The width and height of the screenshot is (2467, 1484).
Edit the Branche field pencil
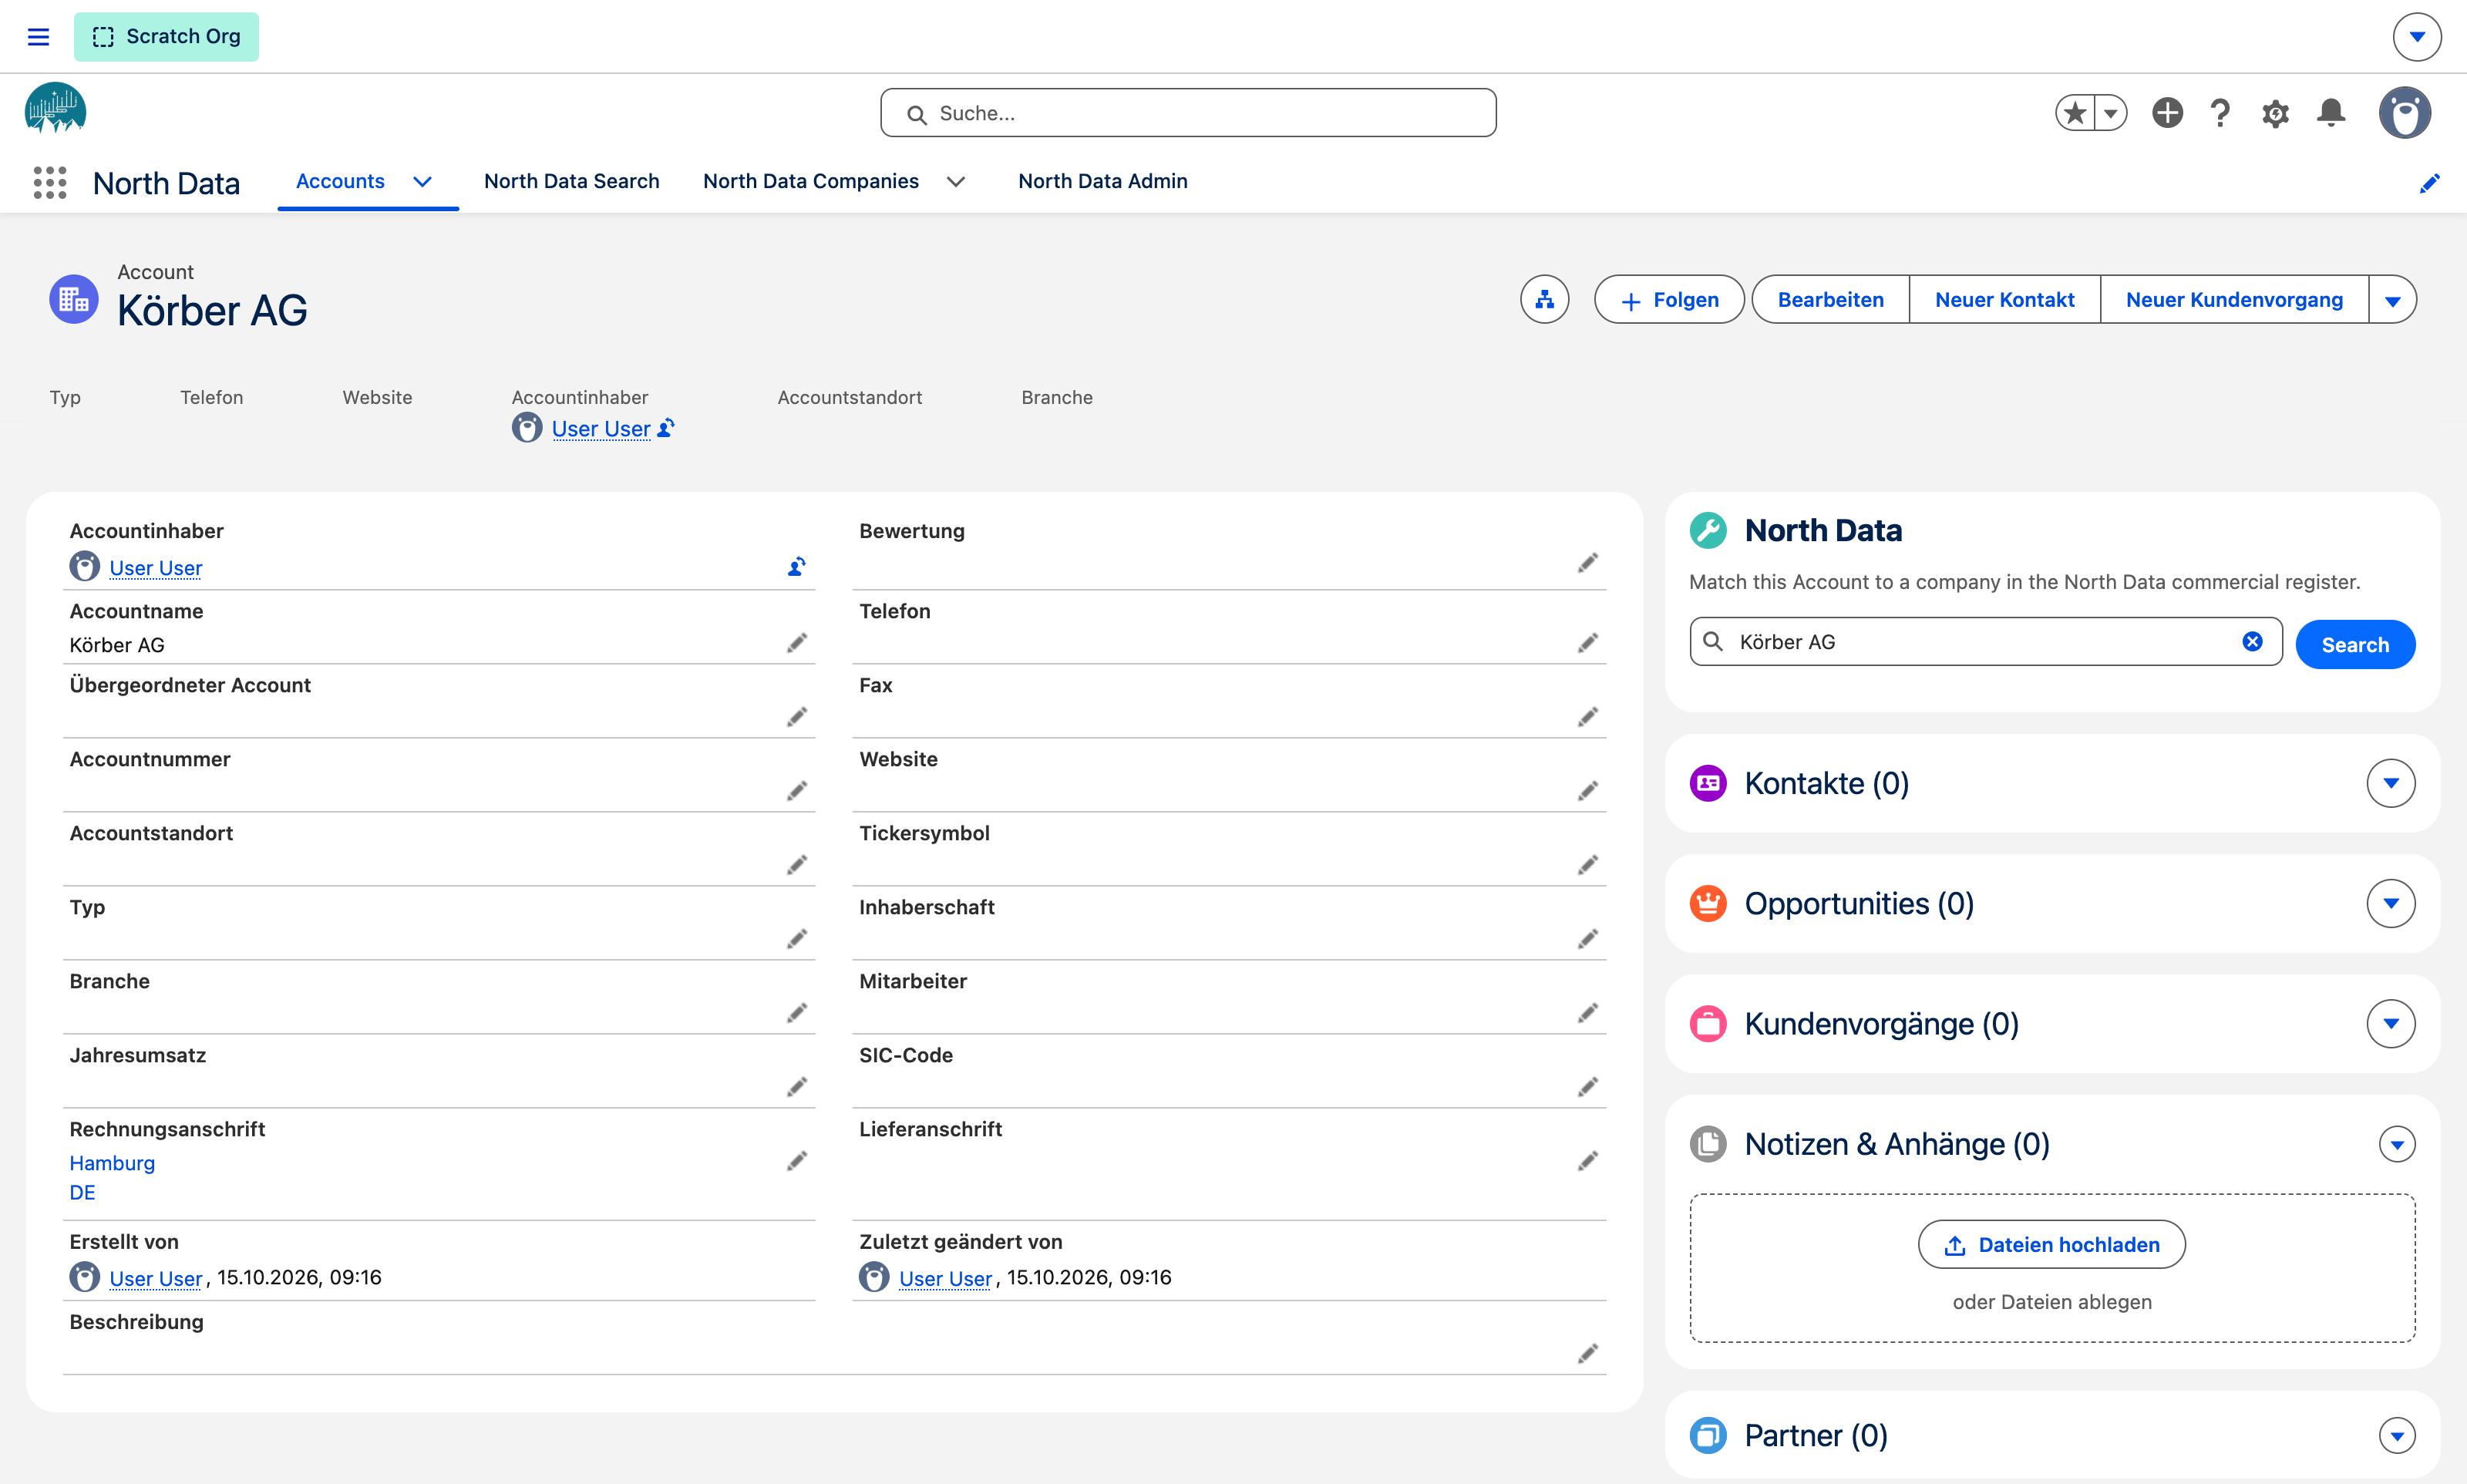point(796,1013)
